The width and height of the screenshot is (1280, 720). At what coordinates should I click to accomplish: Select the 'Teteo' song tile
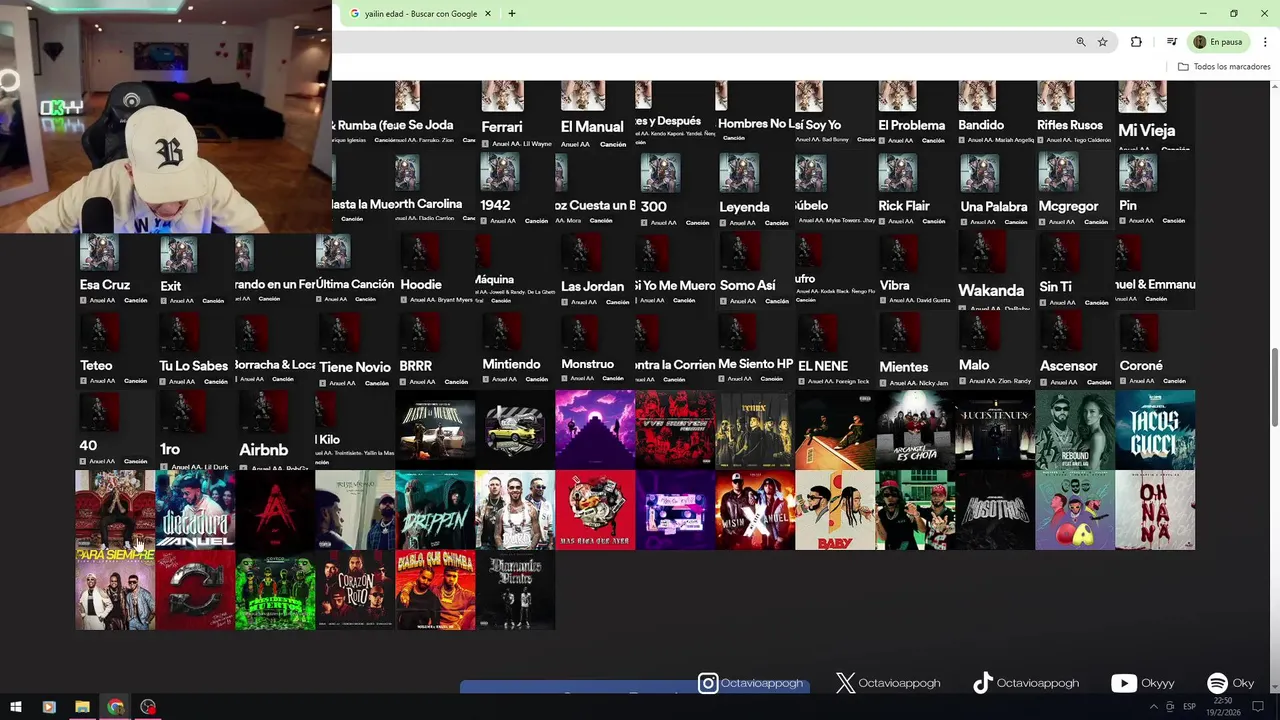pos(115,350)
